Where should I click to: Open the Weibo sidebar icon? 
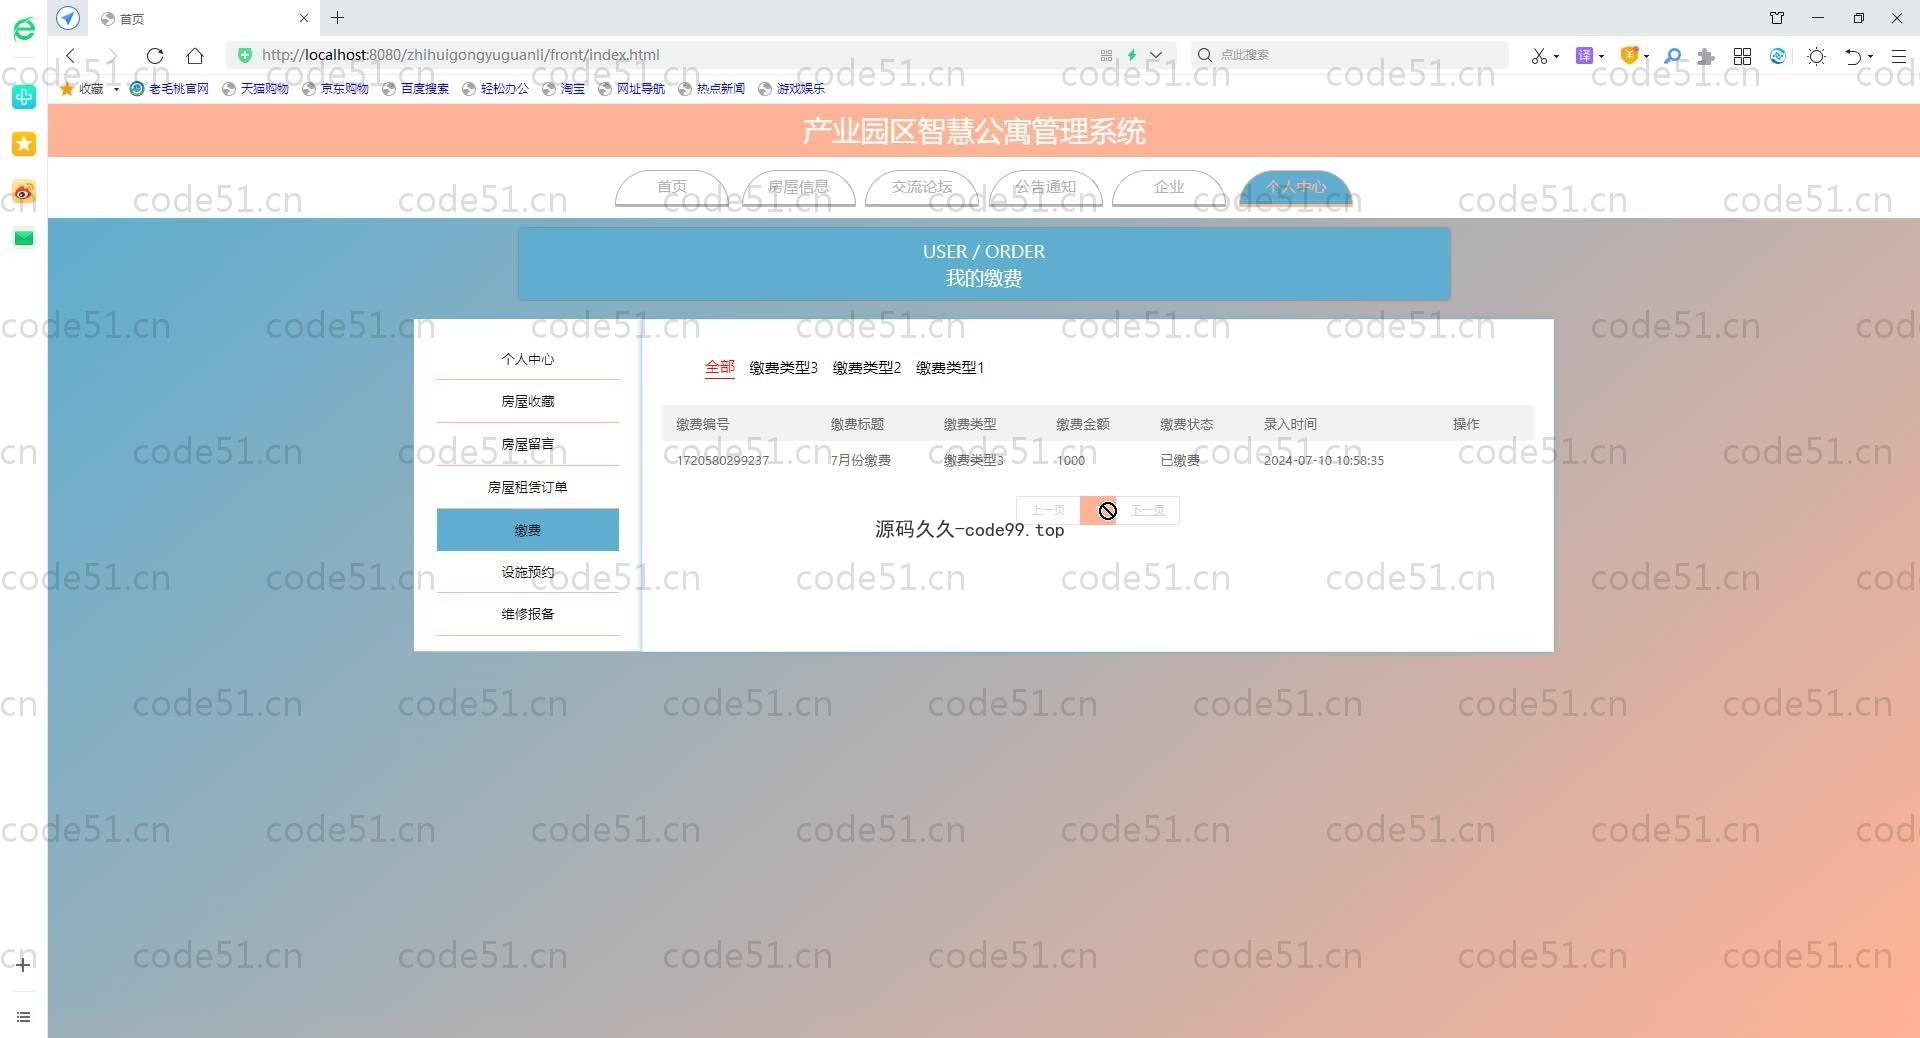[x=24, y=192]
